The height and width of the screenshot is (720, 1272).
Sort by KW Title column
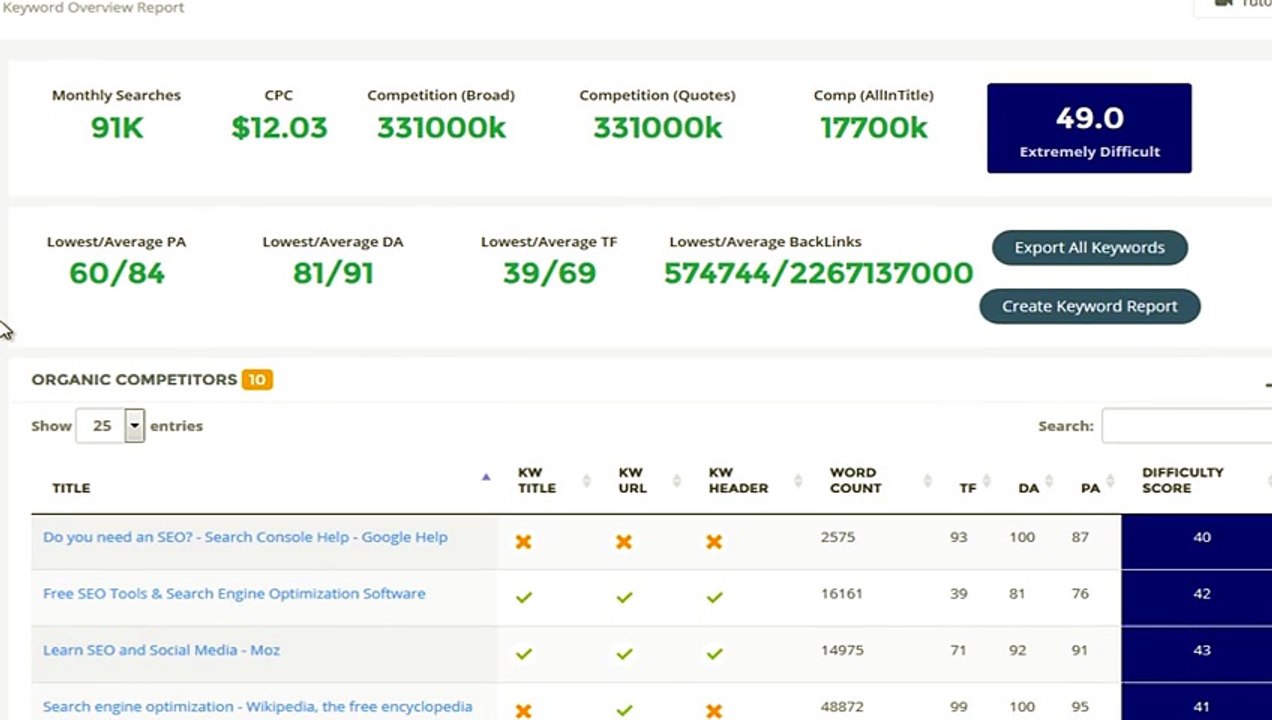(536, 480)
